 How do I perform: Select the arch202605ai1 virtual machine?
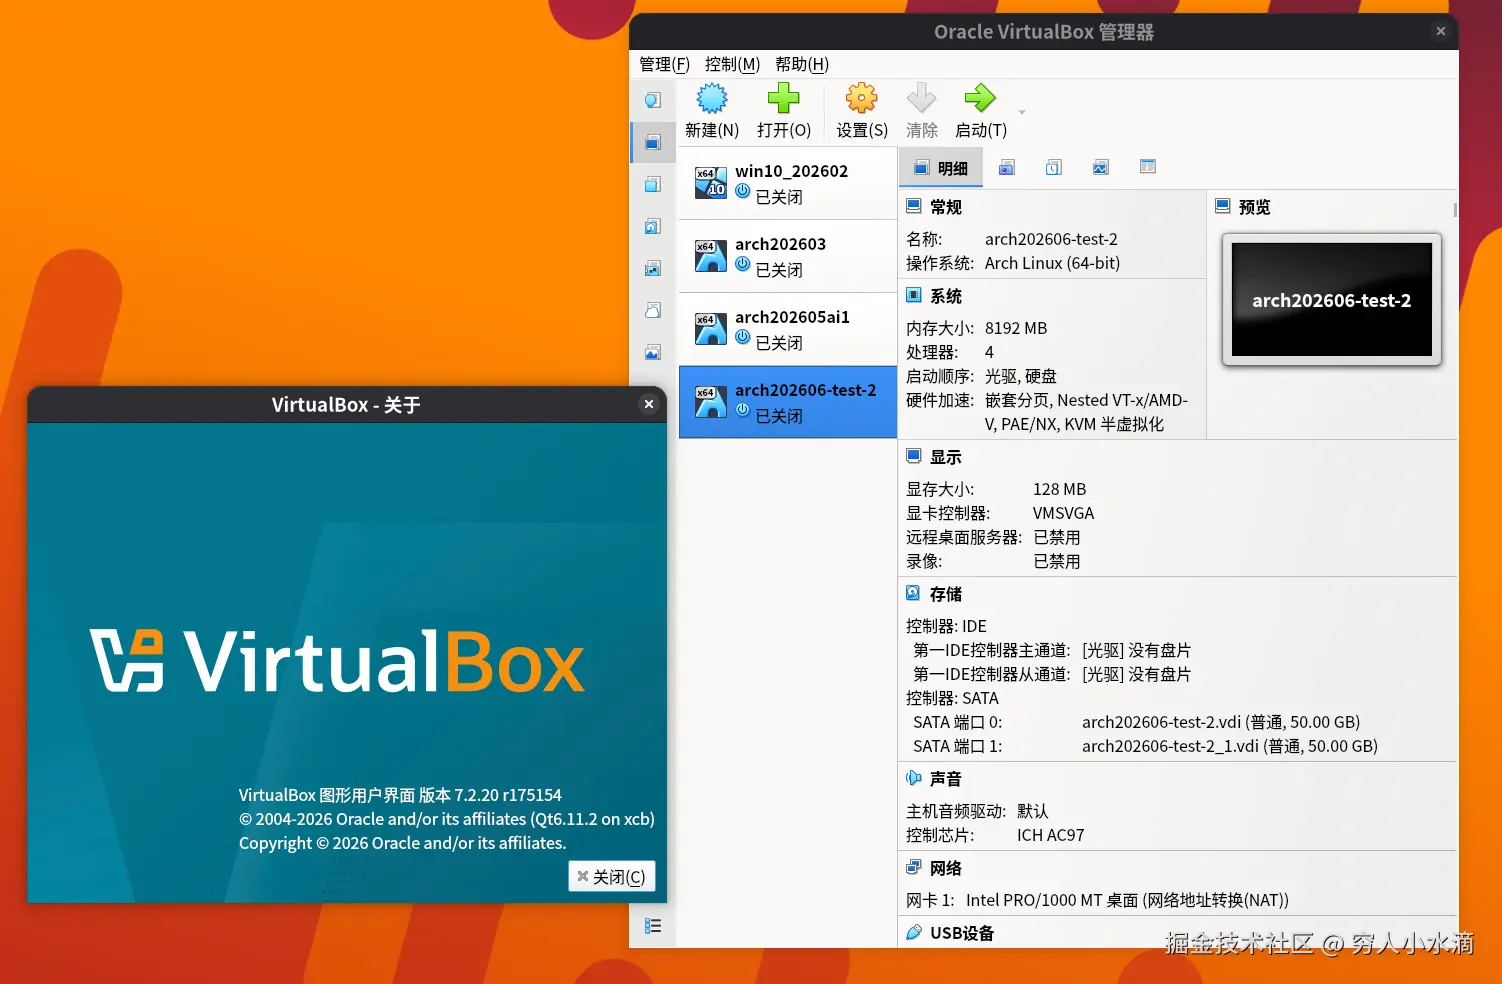tap(788, 330)
